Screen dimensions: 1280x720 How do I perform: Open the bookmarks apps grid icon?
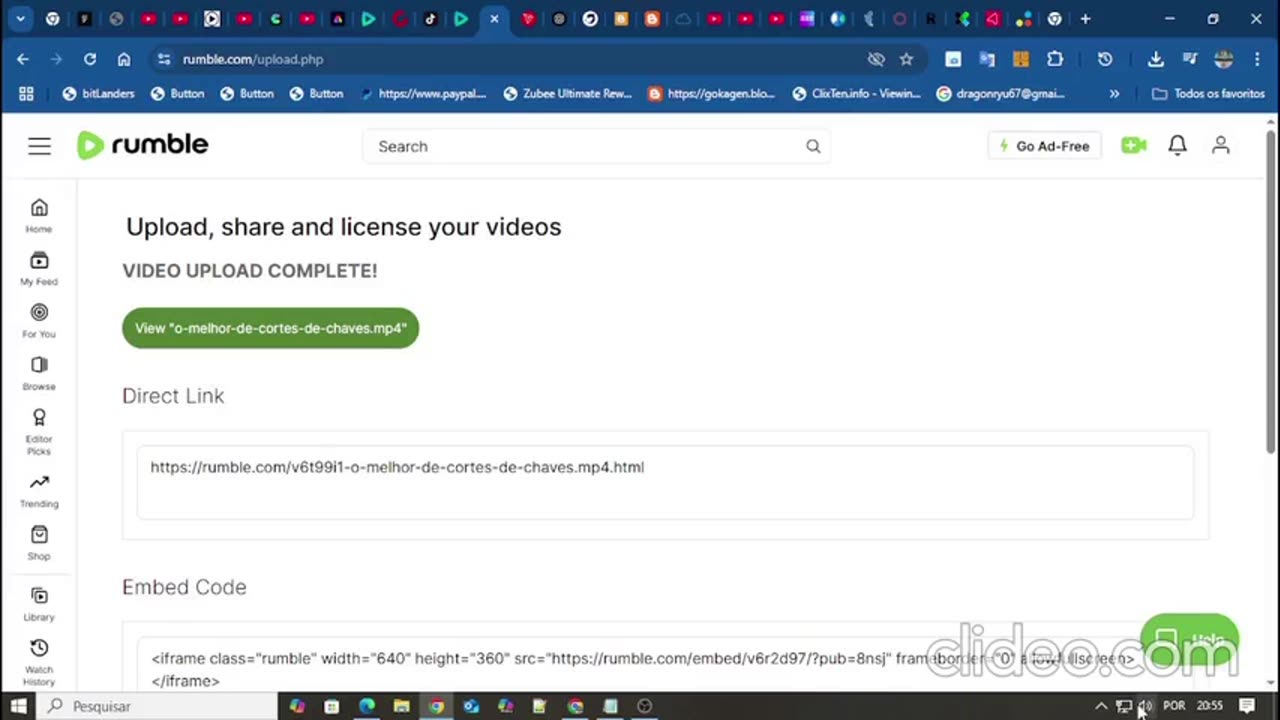pyautogui.click(x=26, y=93)
